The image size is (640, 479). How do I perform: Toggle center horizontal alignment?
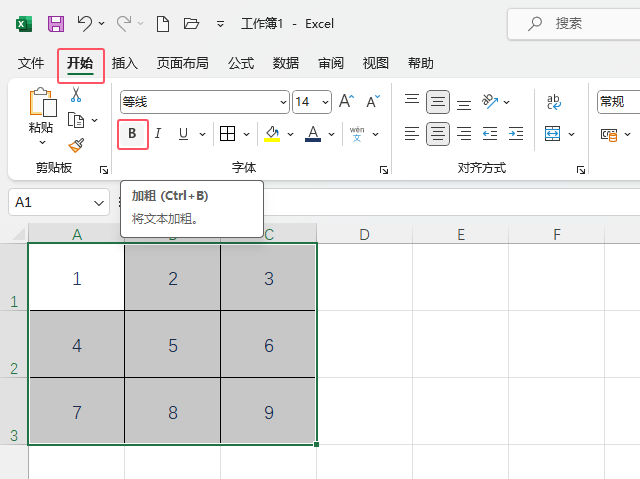pos(438,134)
